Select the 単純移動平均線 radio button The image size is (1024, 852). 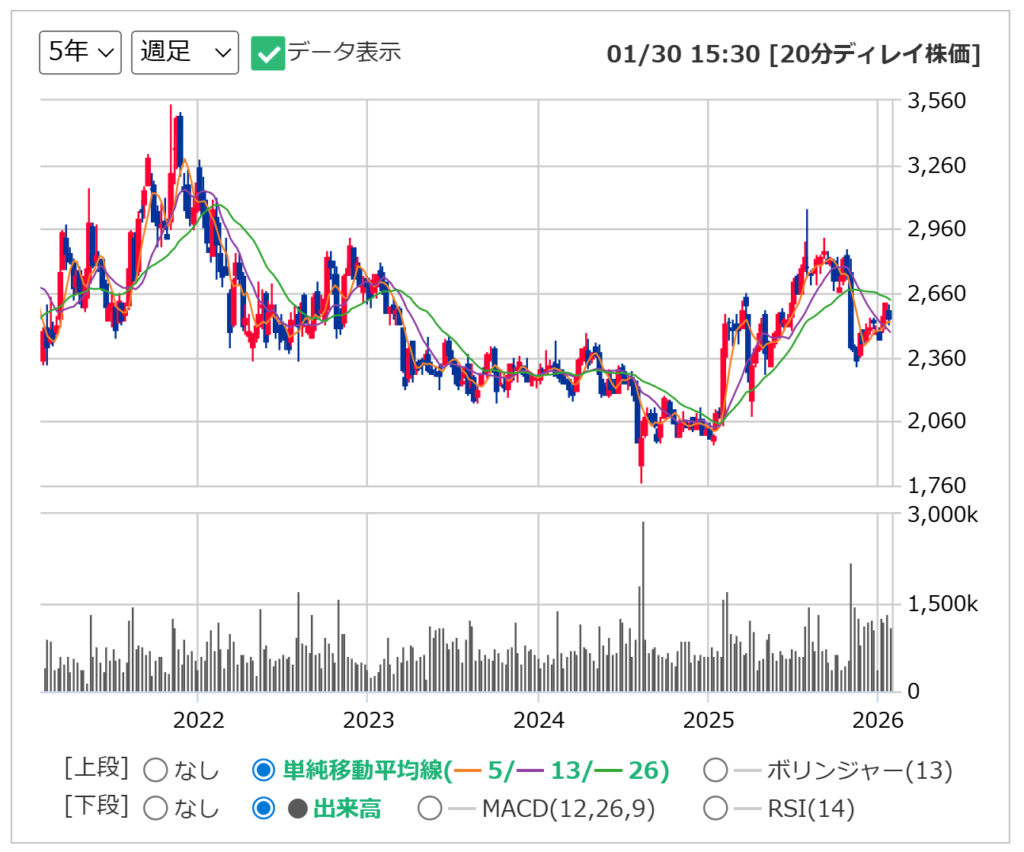[x=263, y=770]
